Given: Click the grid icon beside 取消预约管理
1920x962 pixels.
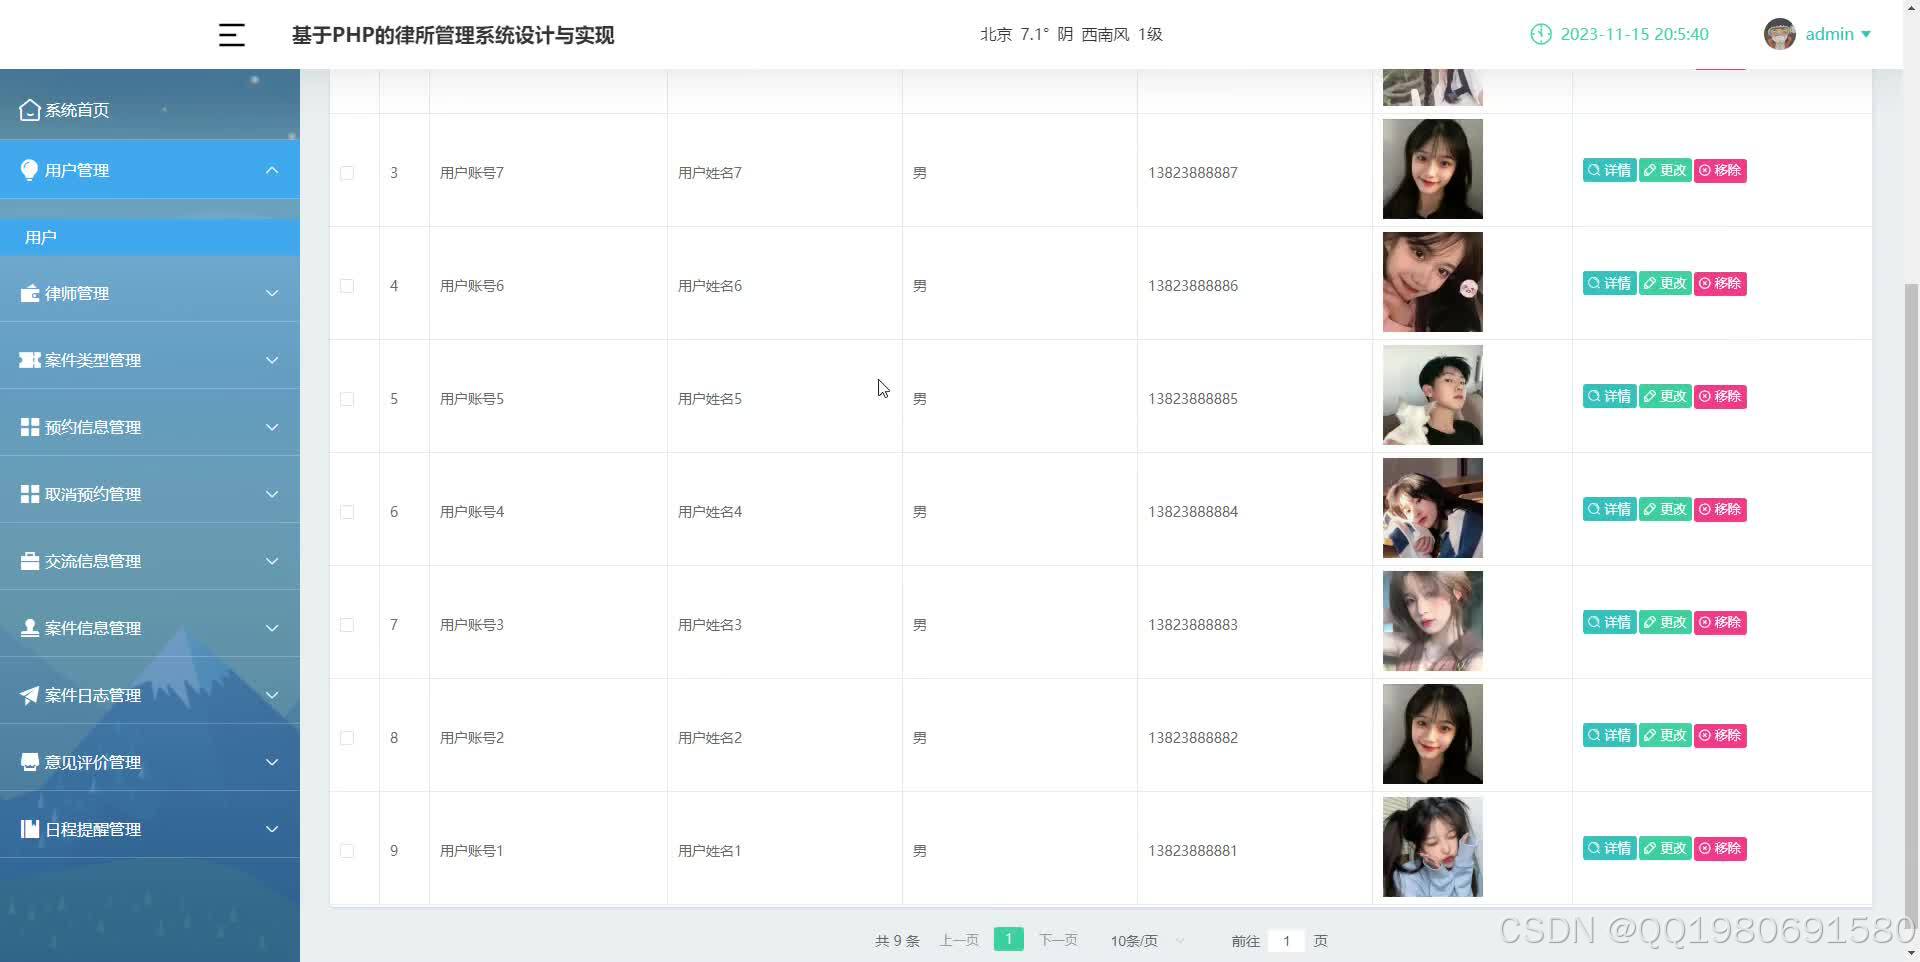Looking at the screenshot, I should tap(30, 494).
